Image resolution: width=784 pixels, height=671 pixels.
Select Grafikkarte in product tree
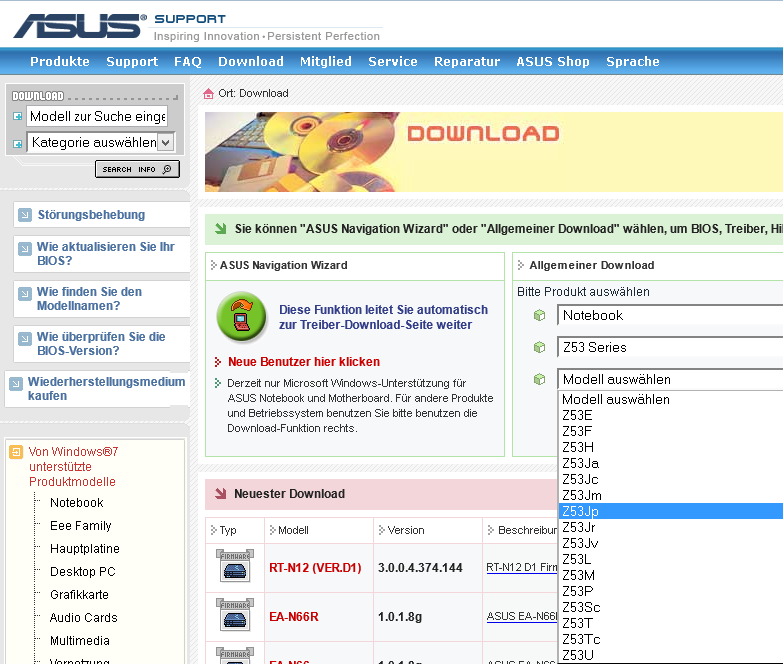pos(79,594)
